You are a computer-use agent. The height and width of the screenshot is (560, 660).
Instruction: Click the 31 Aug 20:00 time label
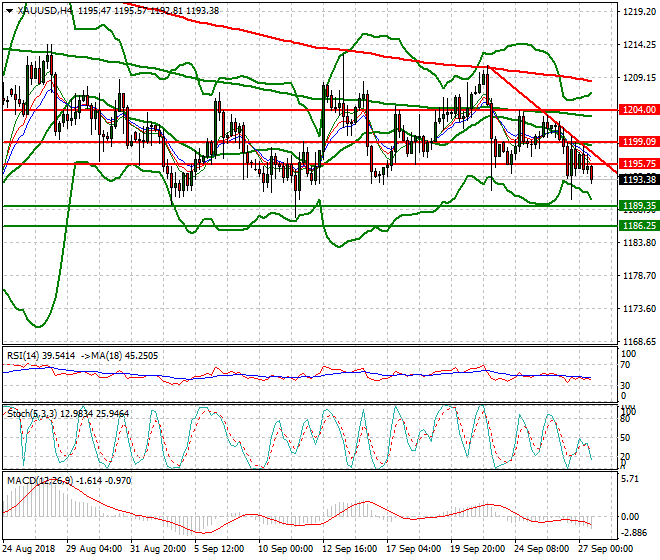point(157,549)
